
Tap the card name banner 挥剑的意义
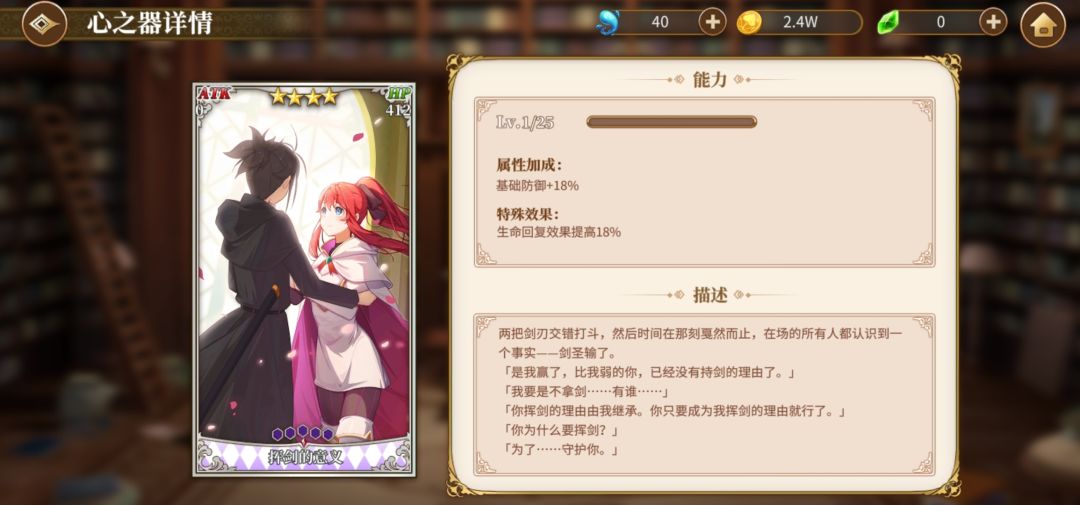click(304, 457)
